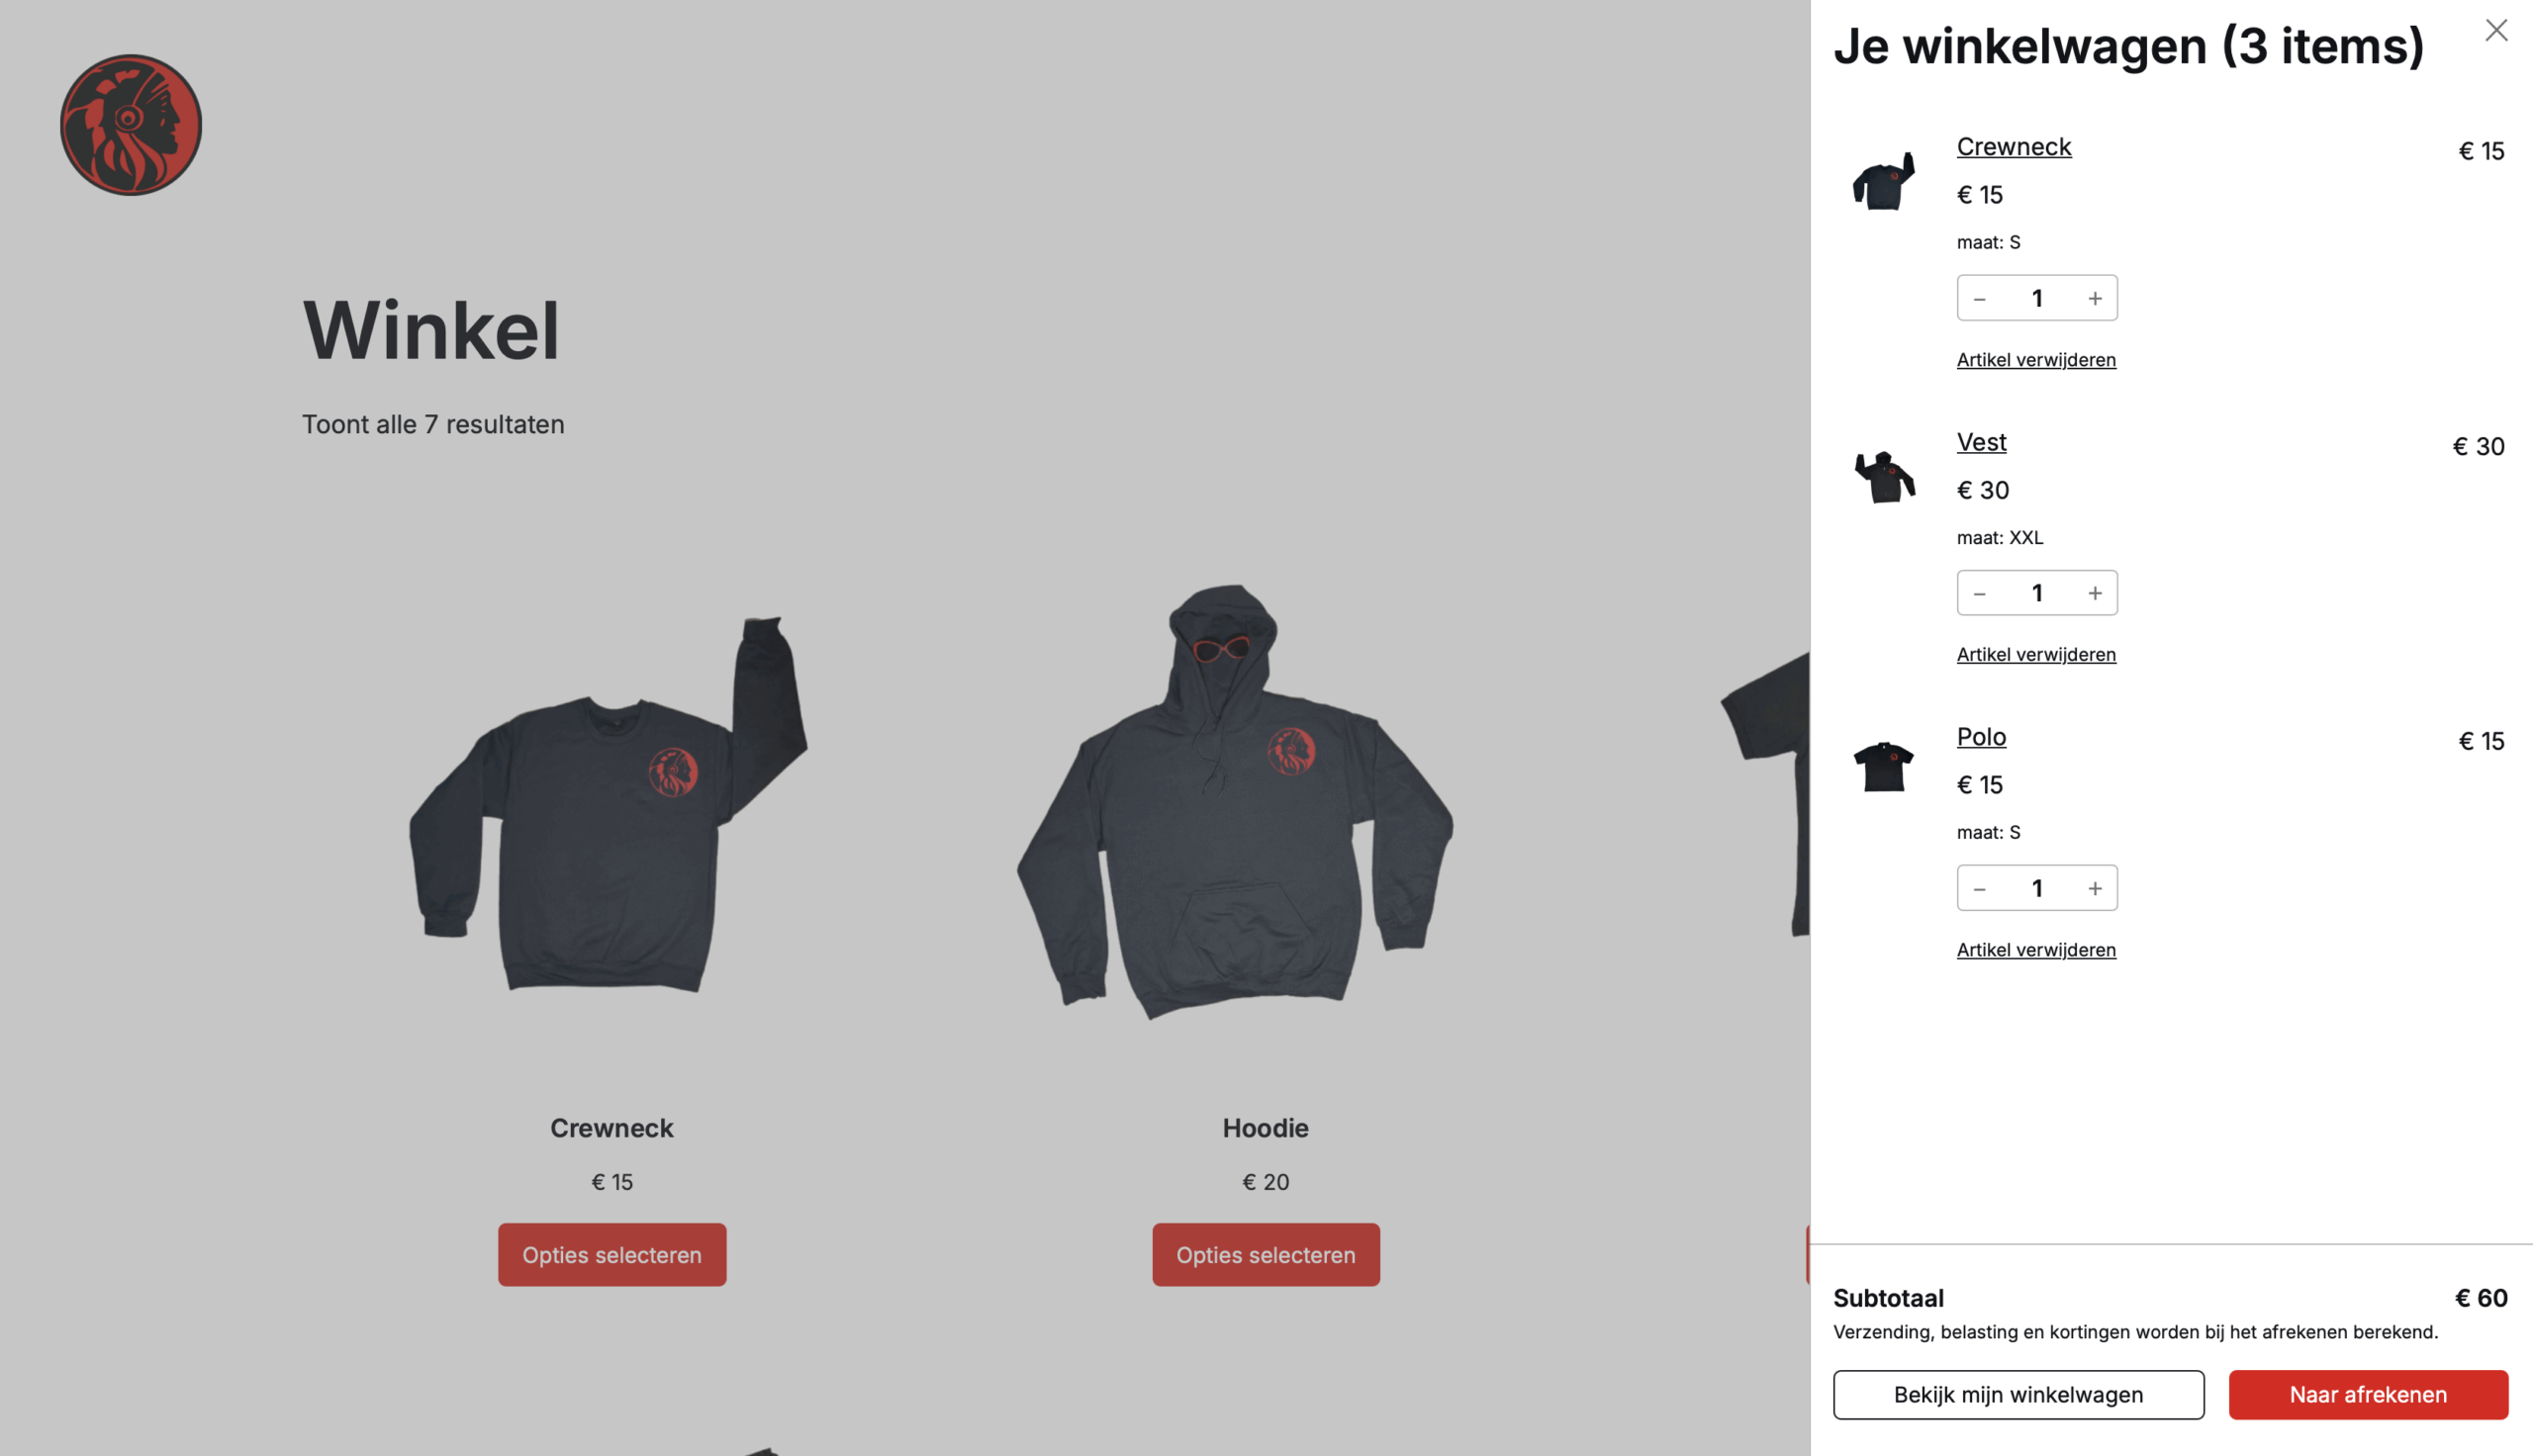Increase Crewneck quantity with plus icon
Image resolution: width=2533 pixels, height=1456 pixels.
click(2095, 299)
